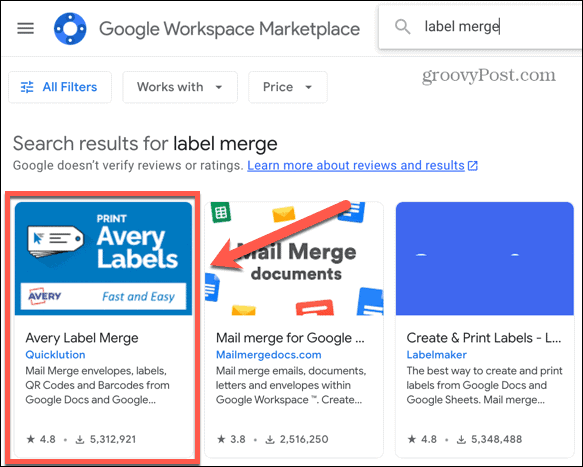Image resolution: width=583 pixels, height=467 pixels.
Task: Click the star rating 4.8 on Avery Label Merge
Action: [x=41, y=439]
